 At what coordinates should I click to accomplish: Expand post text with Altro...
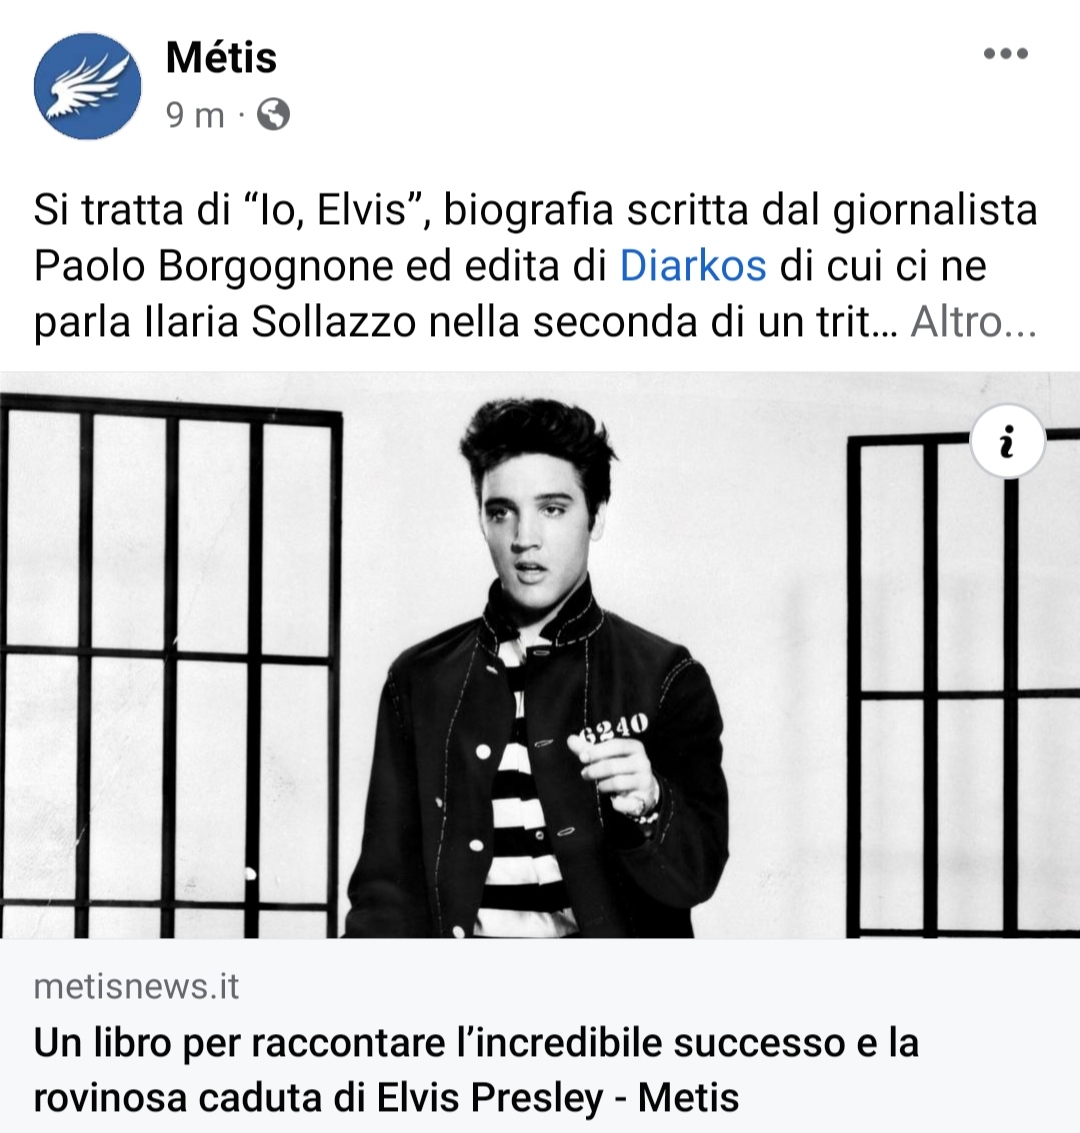(x=973, y=322)
